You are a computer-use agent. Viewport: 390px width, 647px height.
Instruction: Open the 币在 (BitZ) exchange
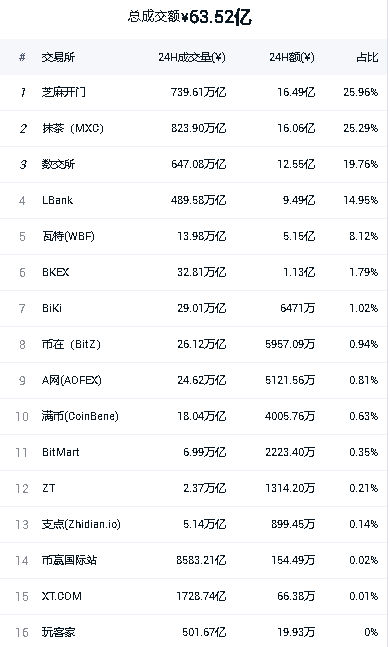(x=193, y=345)
